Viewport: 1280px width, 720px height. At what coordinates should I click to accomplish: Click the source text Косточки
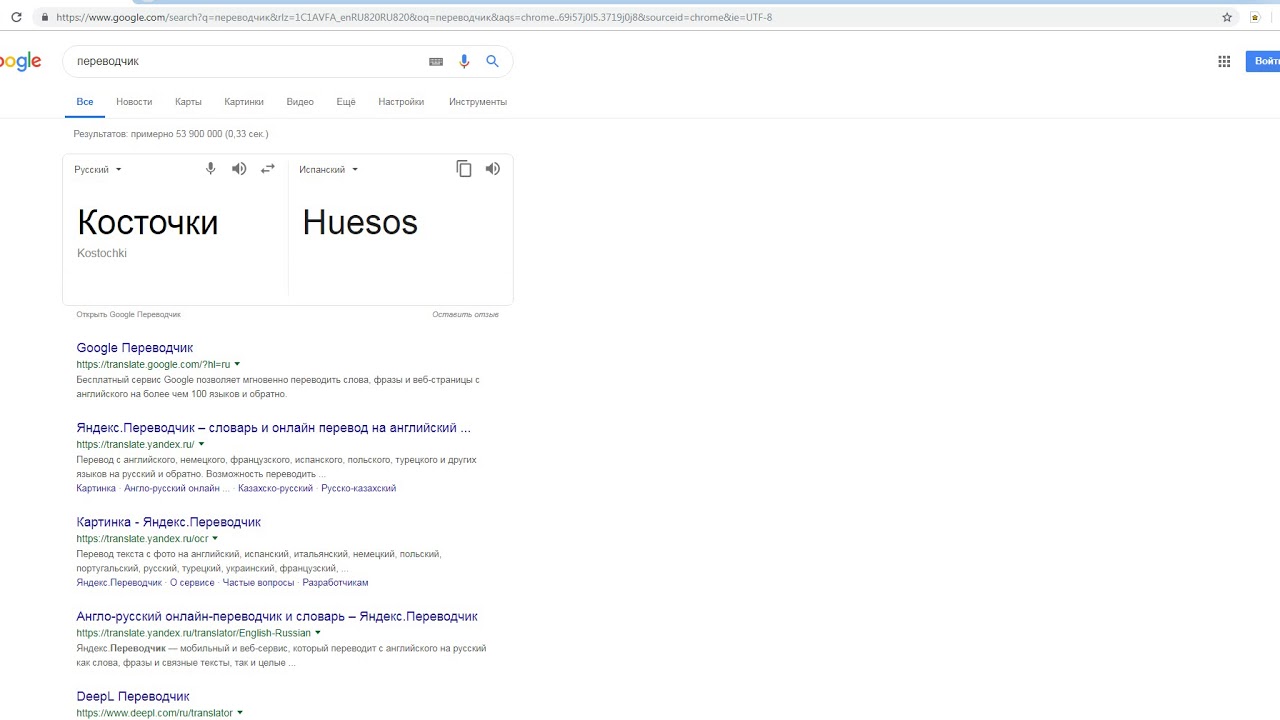[147, 222]
